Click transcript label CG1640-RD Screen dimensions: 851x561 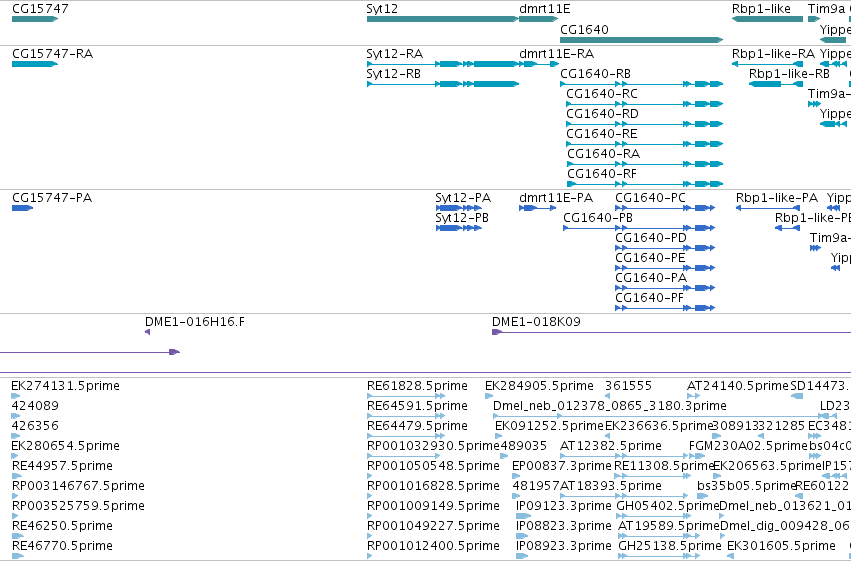(602, 114)
